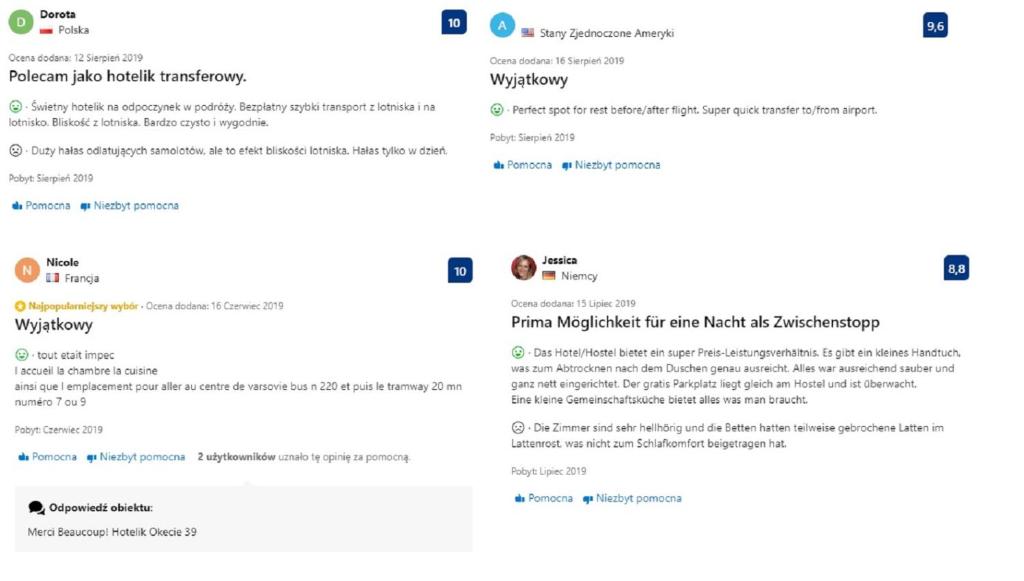This screenshot has height=581, width=1024.
Task: Mark Dorota's review as Niezbyt pomocna
Action: coord(129,206)
